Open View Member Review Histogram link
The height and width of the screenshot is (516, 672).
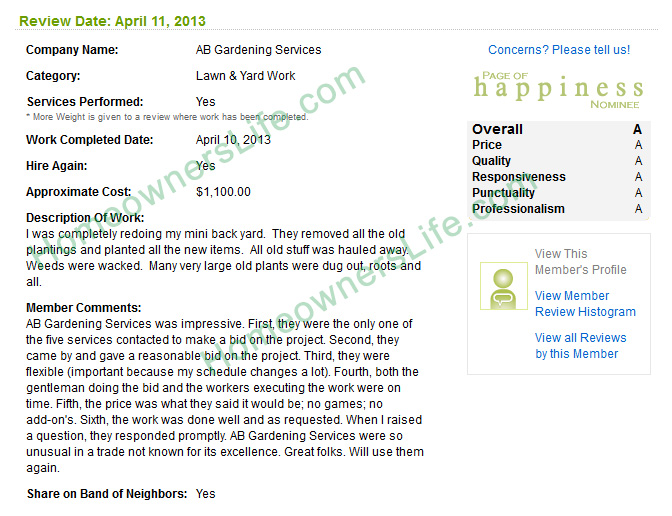(x=585, y=303)
